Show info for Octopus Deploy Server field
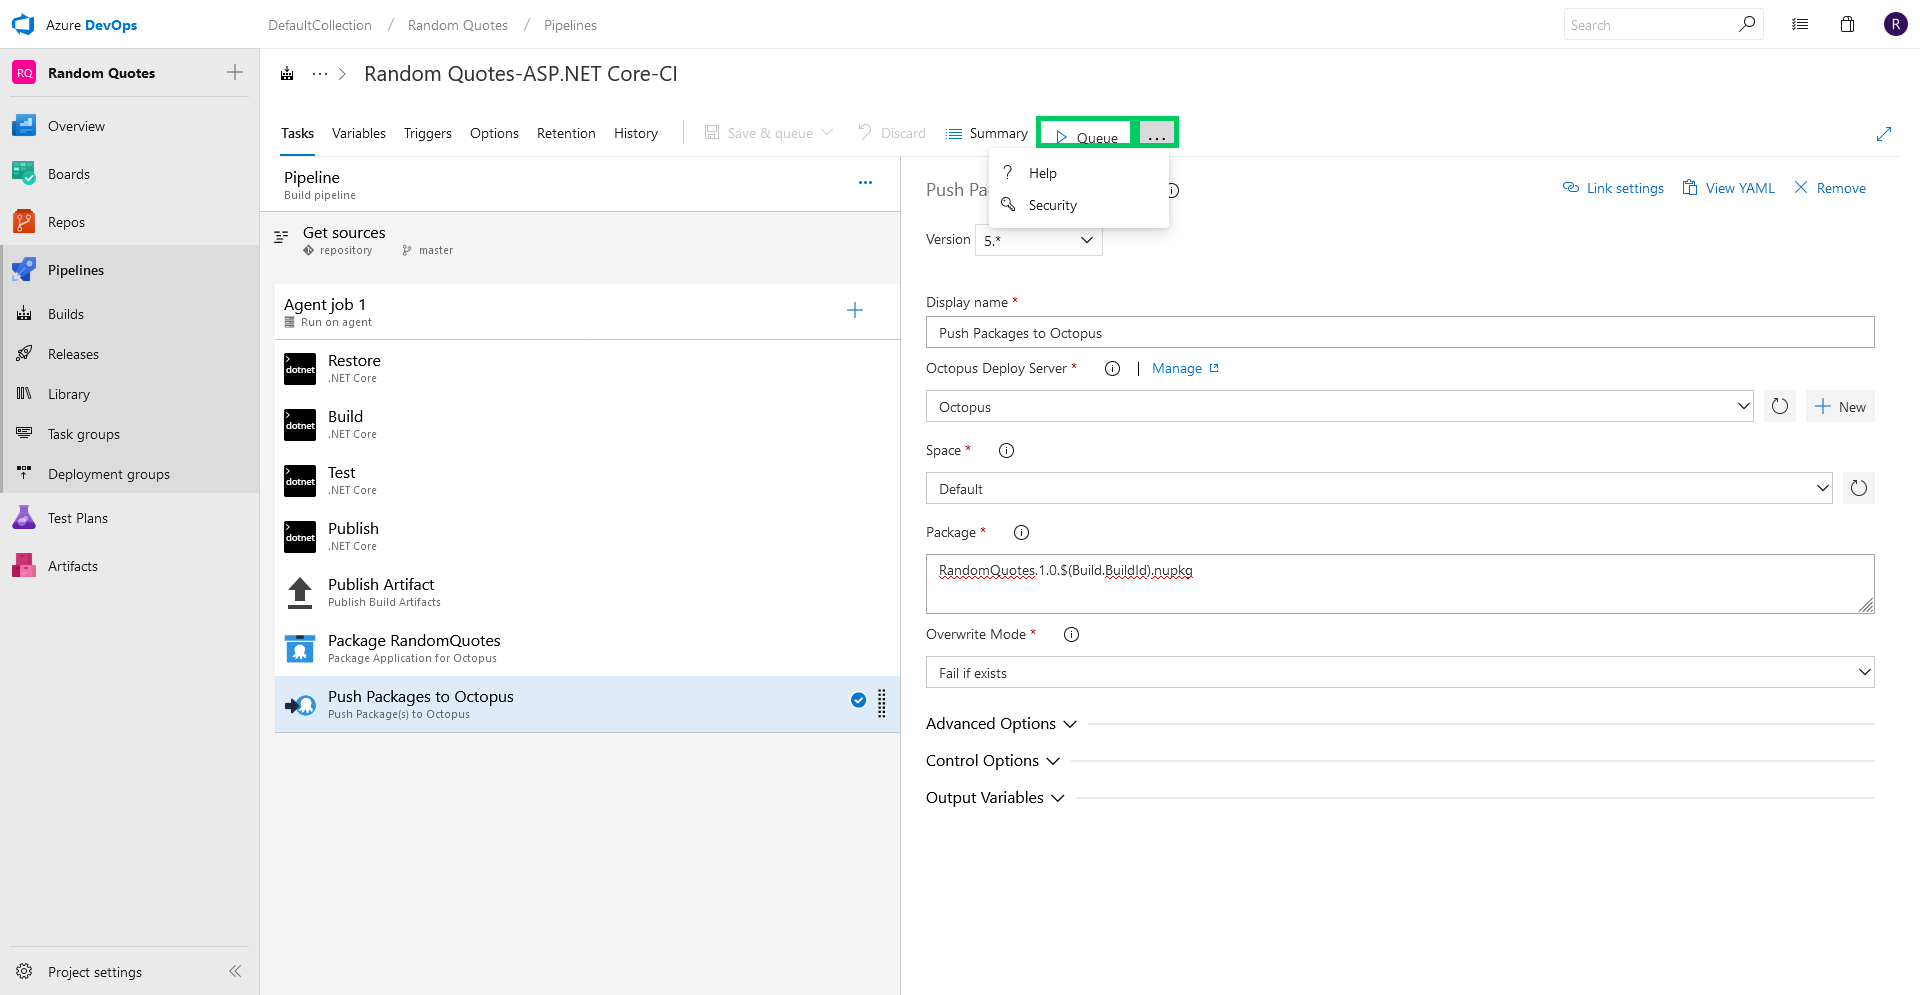Viewport: 1920px width, 995px height. 1112,368
